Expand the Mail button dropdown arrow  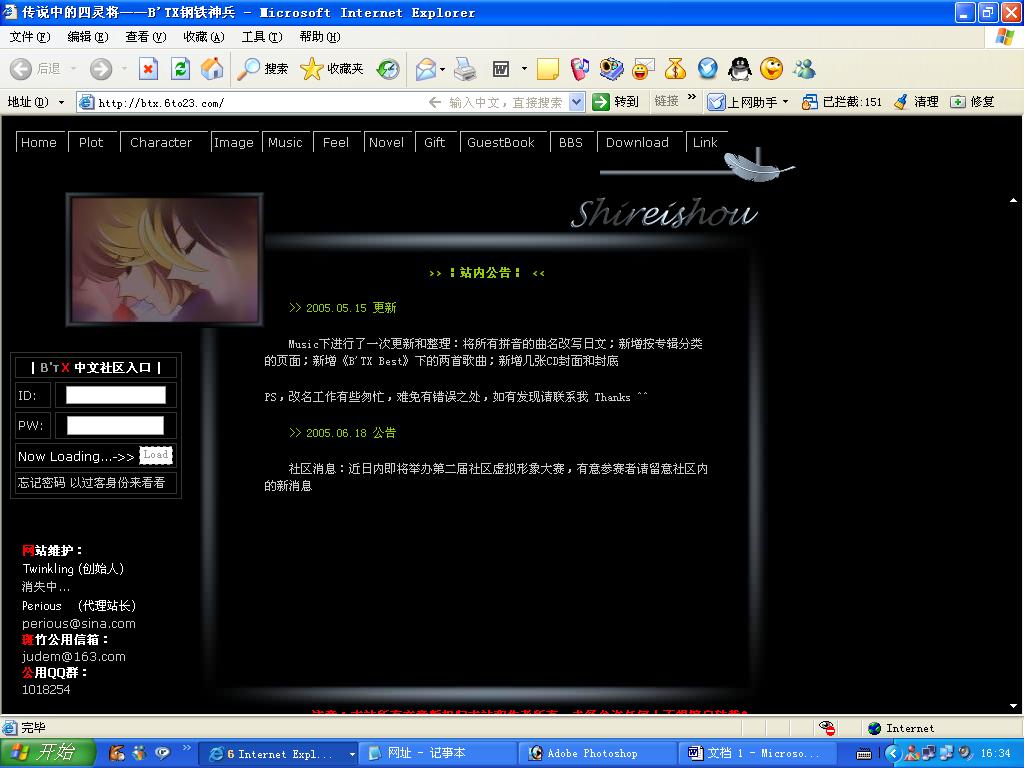[443, 69]
